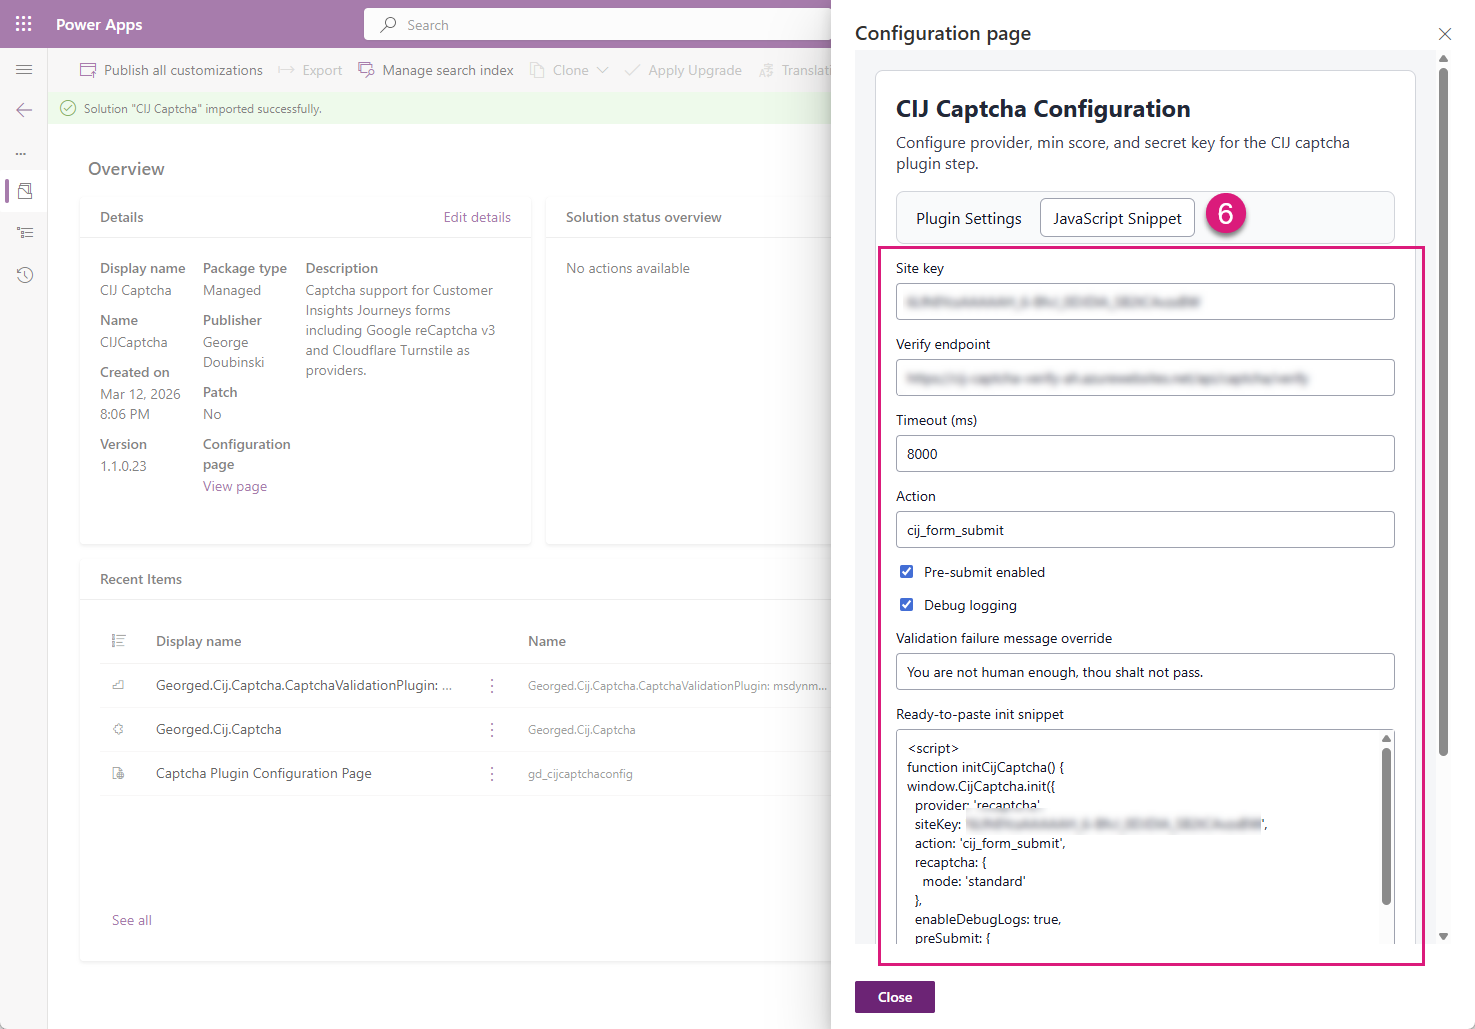Open more options for Georged.Cij.Captcha row

point(492,729)
